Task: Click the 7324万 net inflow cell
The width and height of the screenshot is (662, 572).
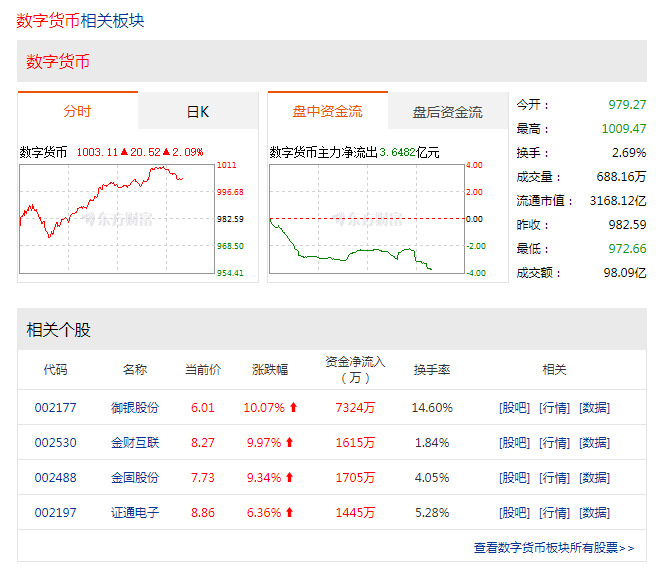Action: [355, 407]
